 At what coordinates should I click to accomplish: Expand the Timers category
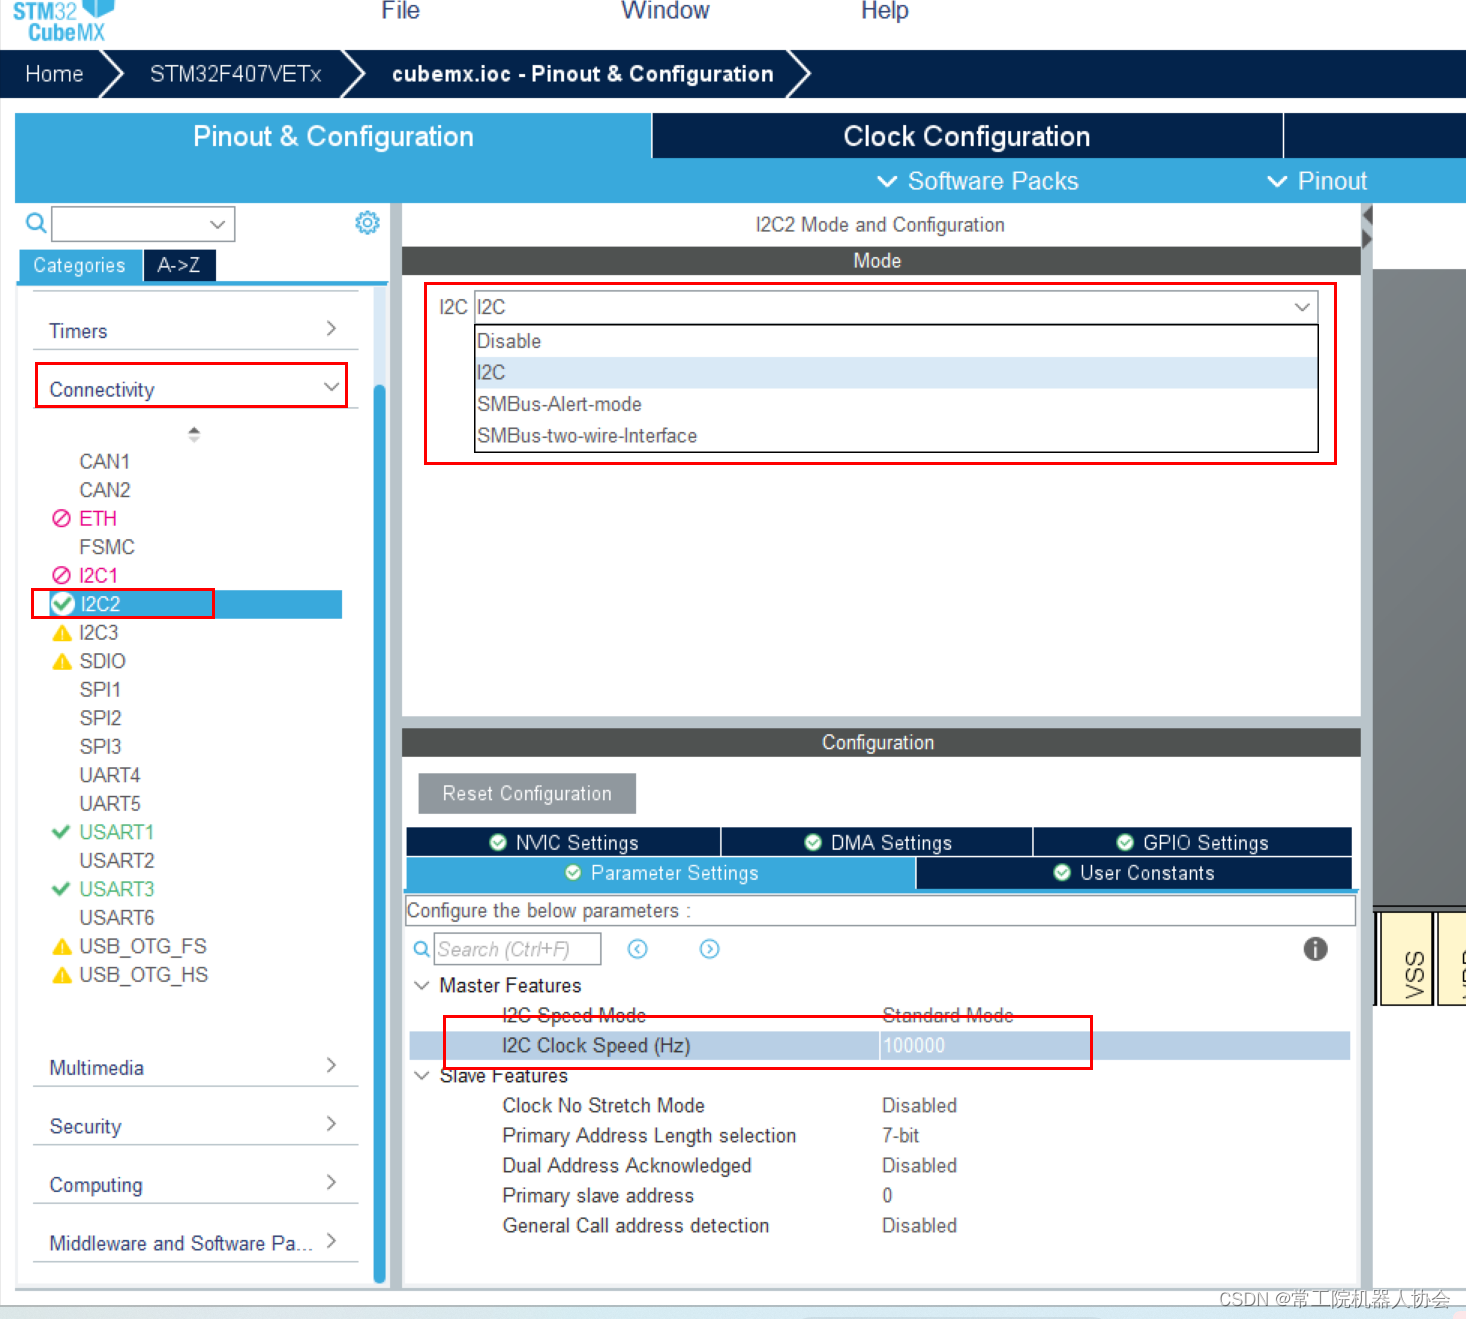[x=195, y=330]
